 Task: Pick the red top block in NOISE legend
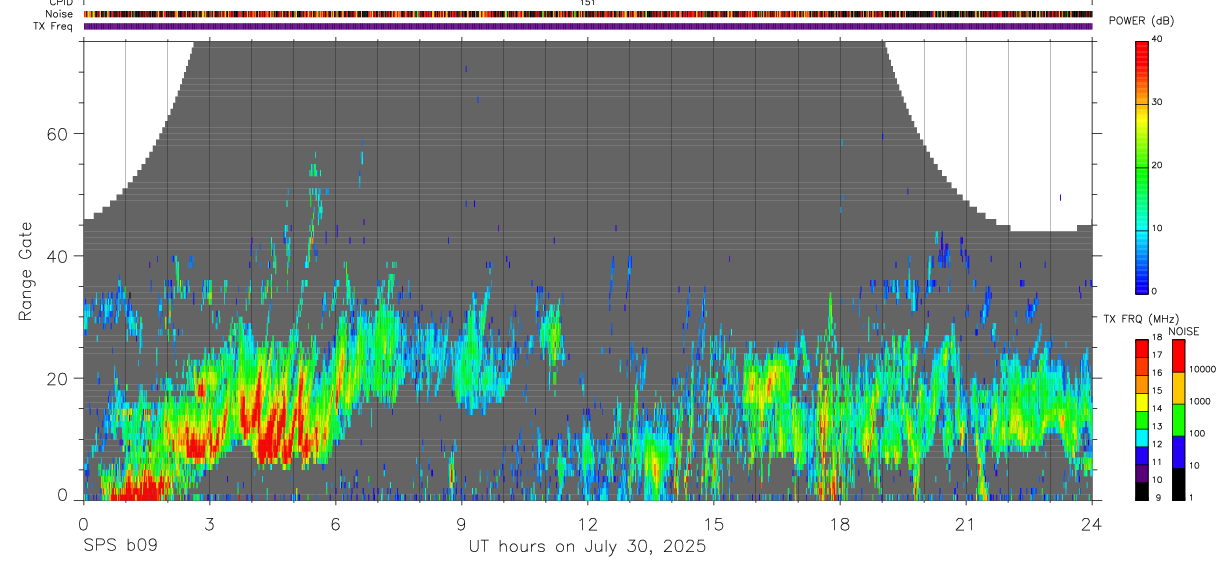coord(1177,356)
